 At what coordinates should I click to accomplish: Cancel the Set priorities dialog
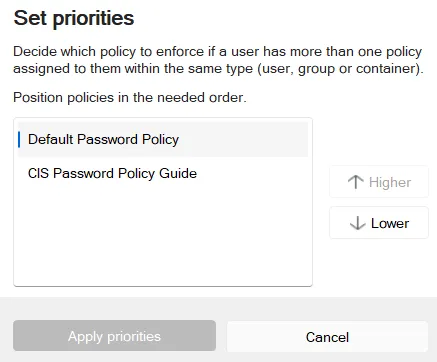point(327,337)
